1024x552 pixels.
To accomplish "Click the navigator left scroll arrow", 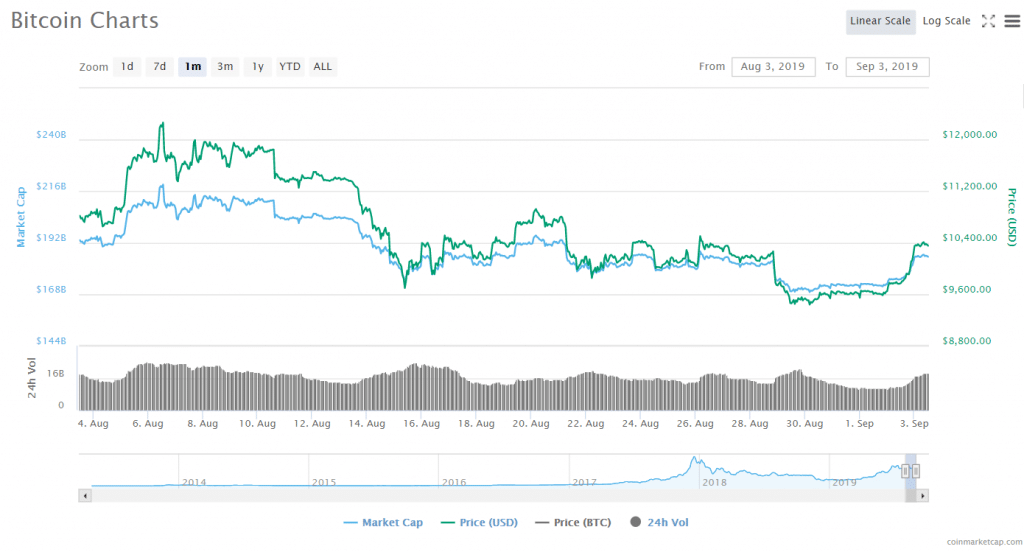I will click(85, 495).
